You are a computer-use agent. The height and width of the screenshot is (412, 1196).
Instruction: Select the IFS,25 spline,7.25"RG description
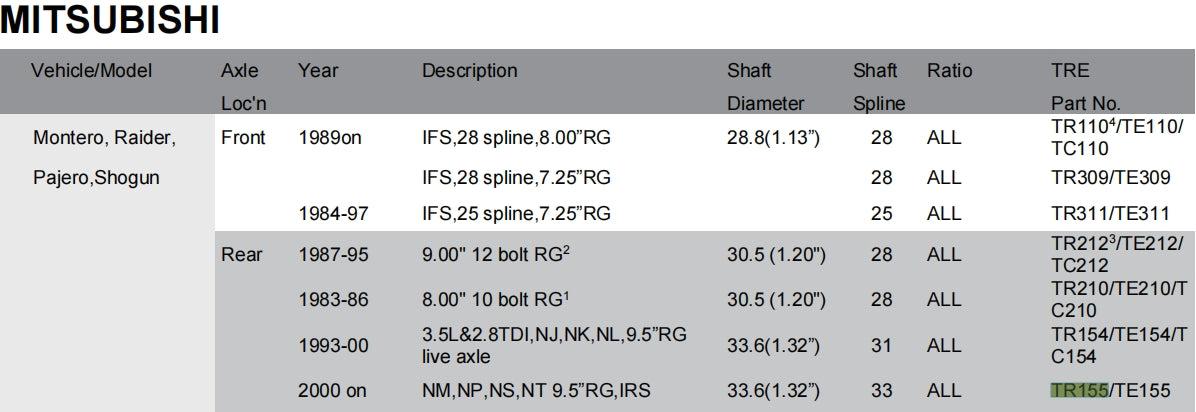[516, 213]
